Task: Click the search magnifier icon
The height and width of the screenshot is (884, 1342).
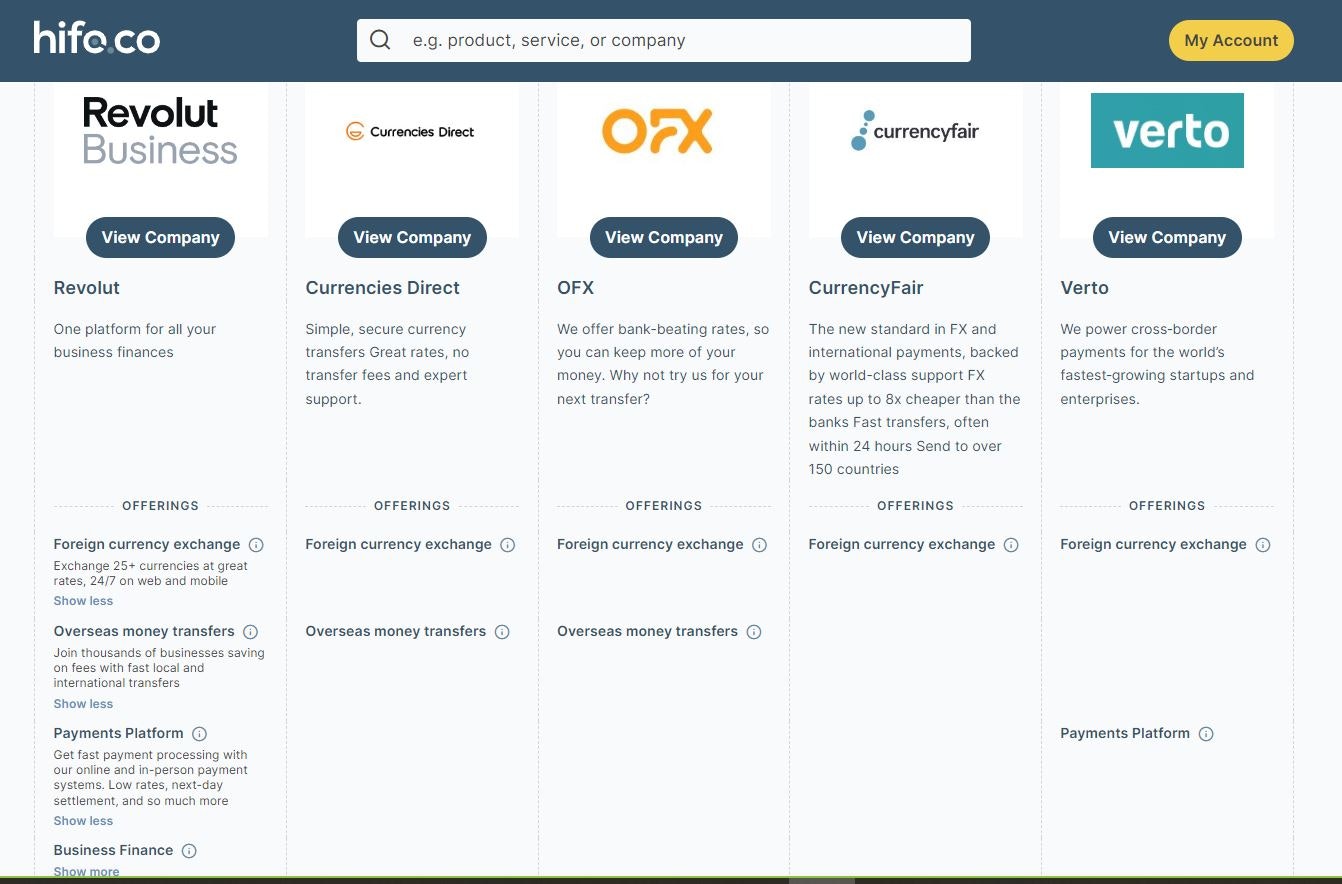Action: (x=380, y=40)
